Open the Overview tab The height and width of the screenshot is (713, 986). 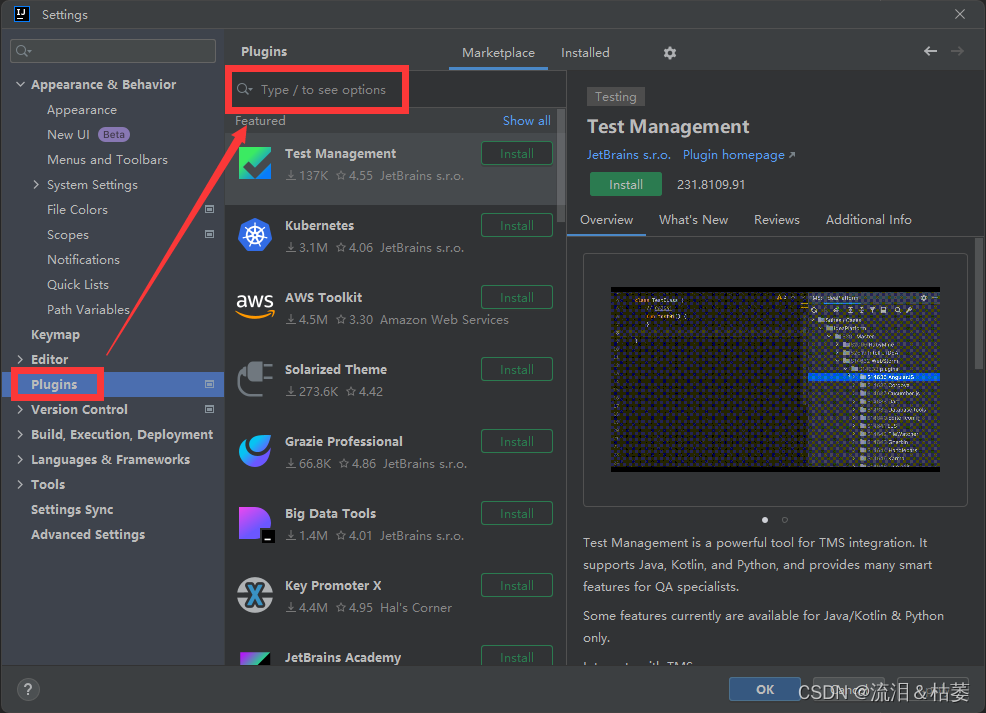tap(606, 220)
